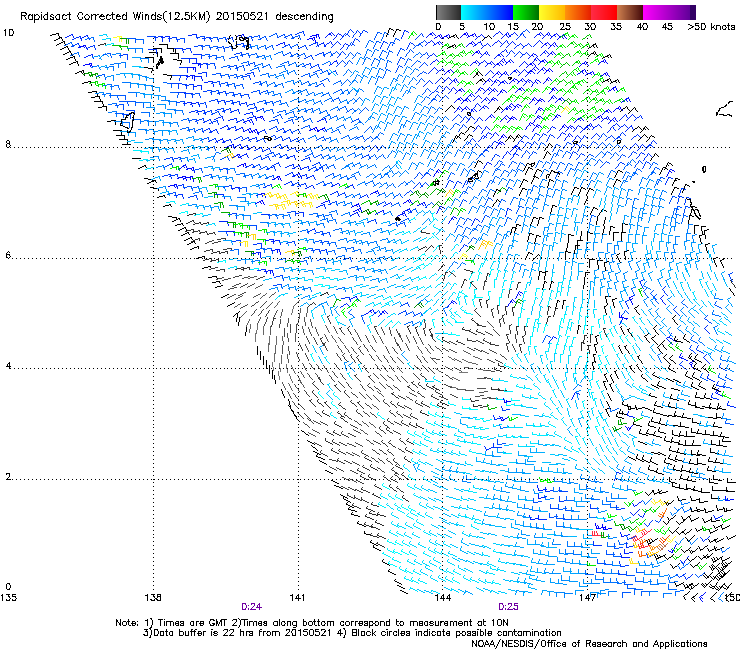Click the cyan-blue 5-15 knots legend swatch

coord(487,12)
